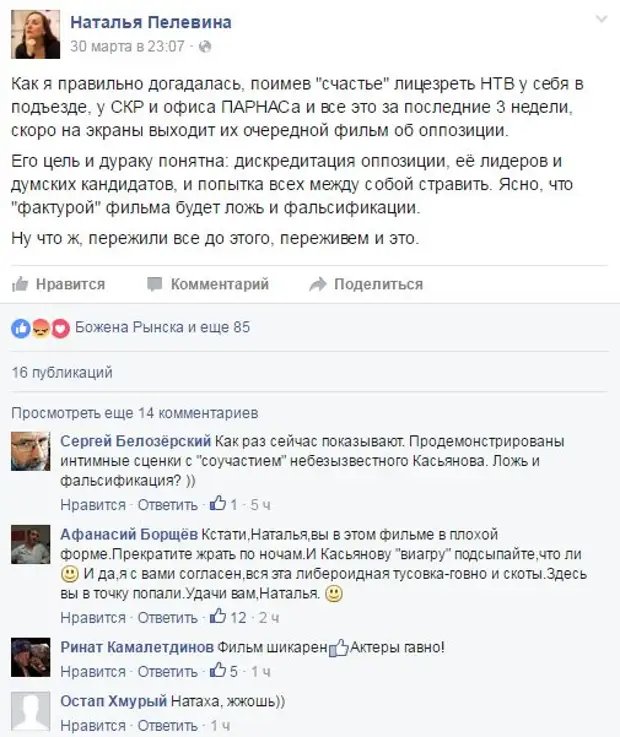Open Ринат Камалетдинов's profile link

coord(137,647)
